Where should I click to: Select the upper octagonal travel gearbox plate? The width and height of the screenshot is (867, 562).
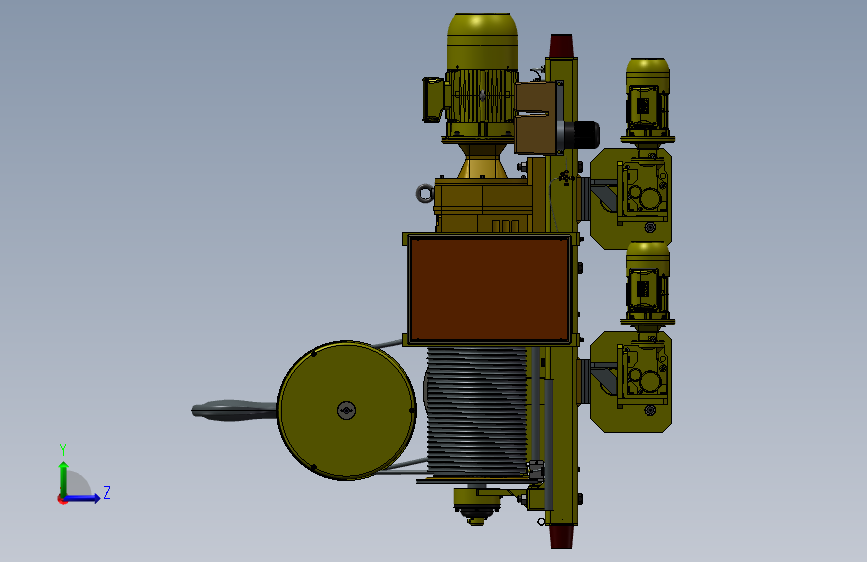[631, 199]
